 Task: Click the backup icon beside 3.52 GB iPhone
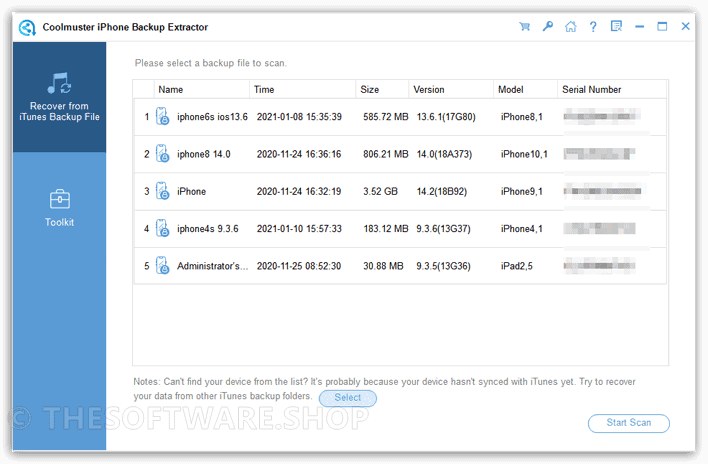tap(162, 191)
